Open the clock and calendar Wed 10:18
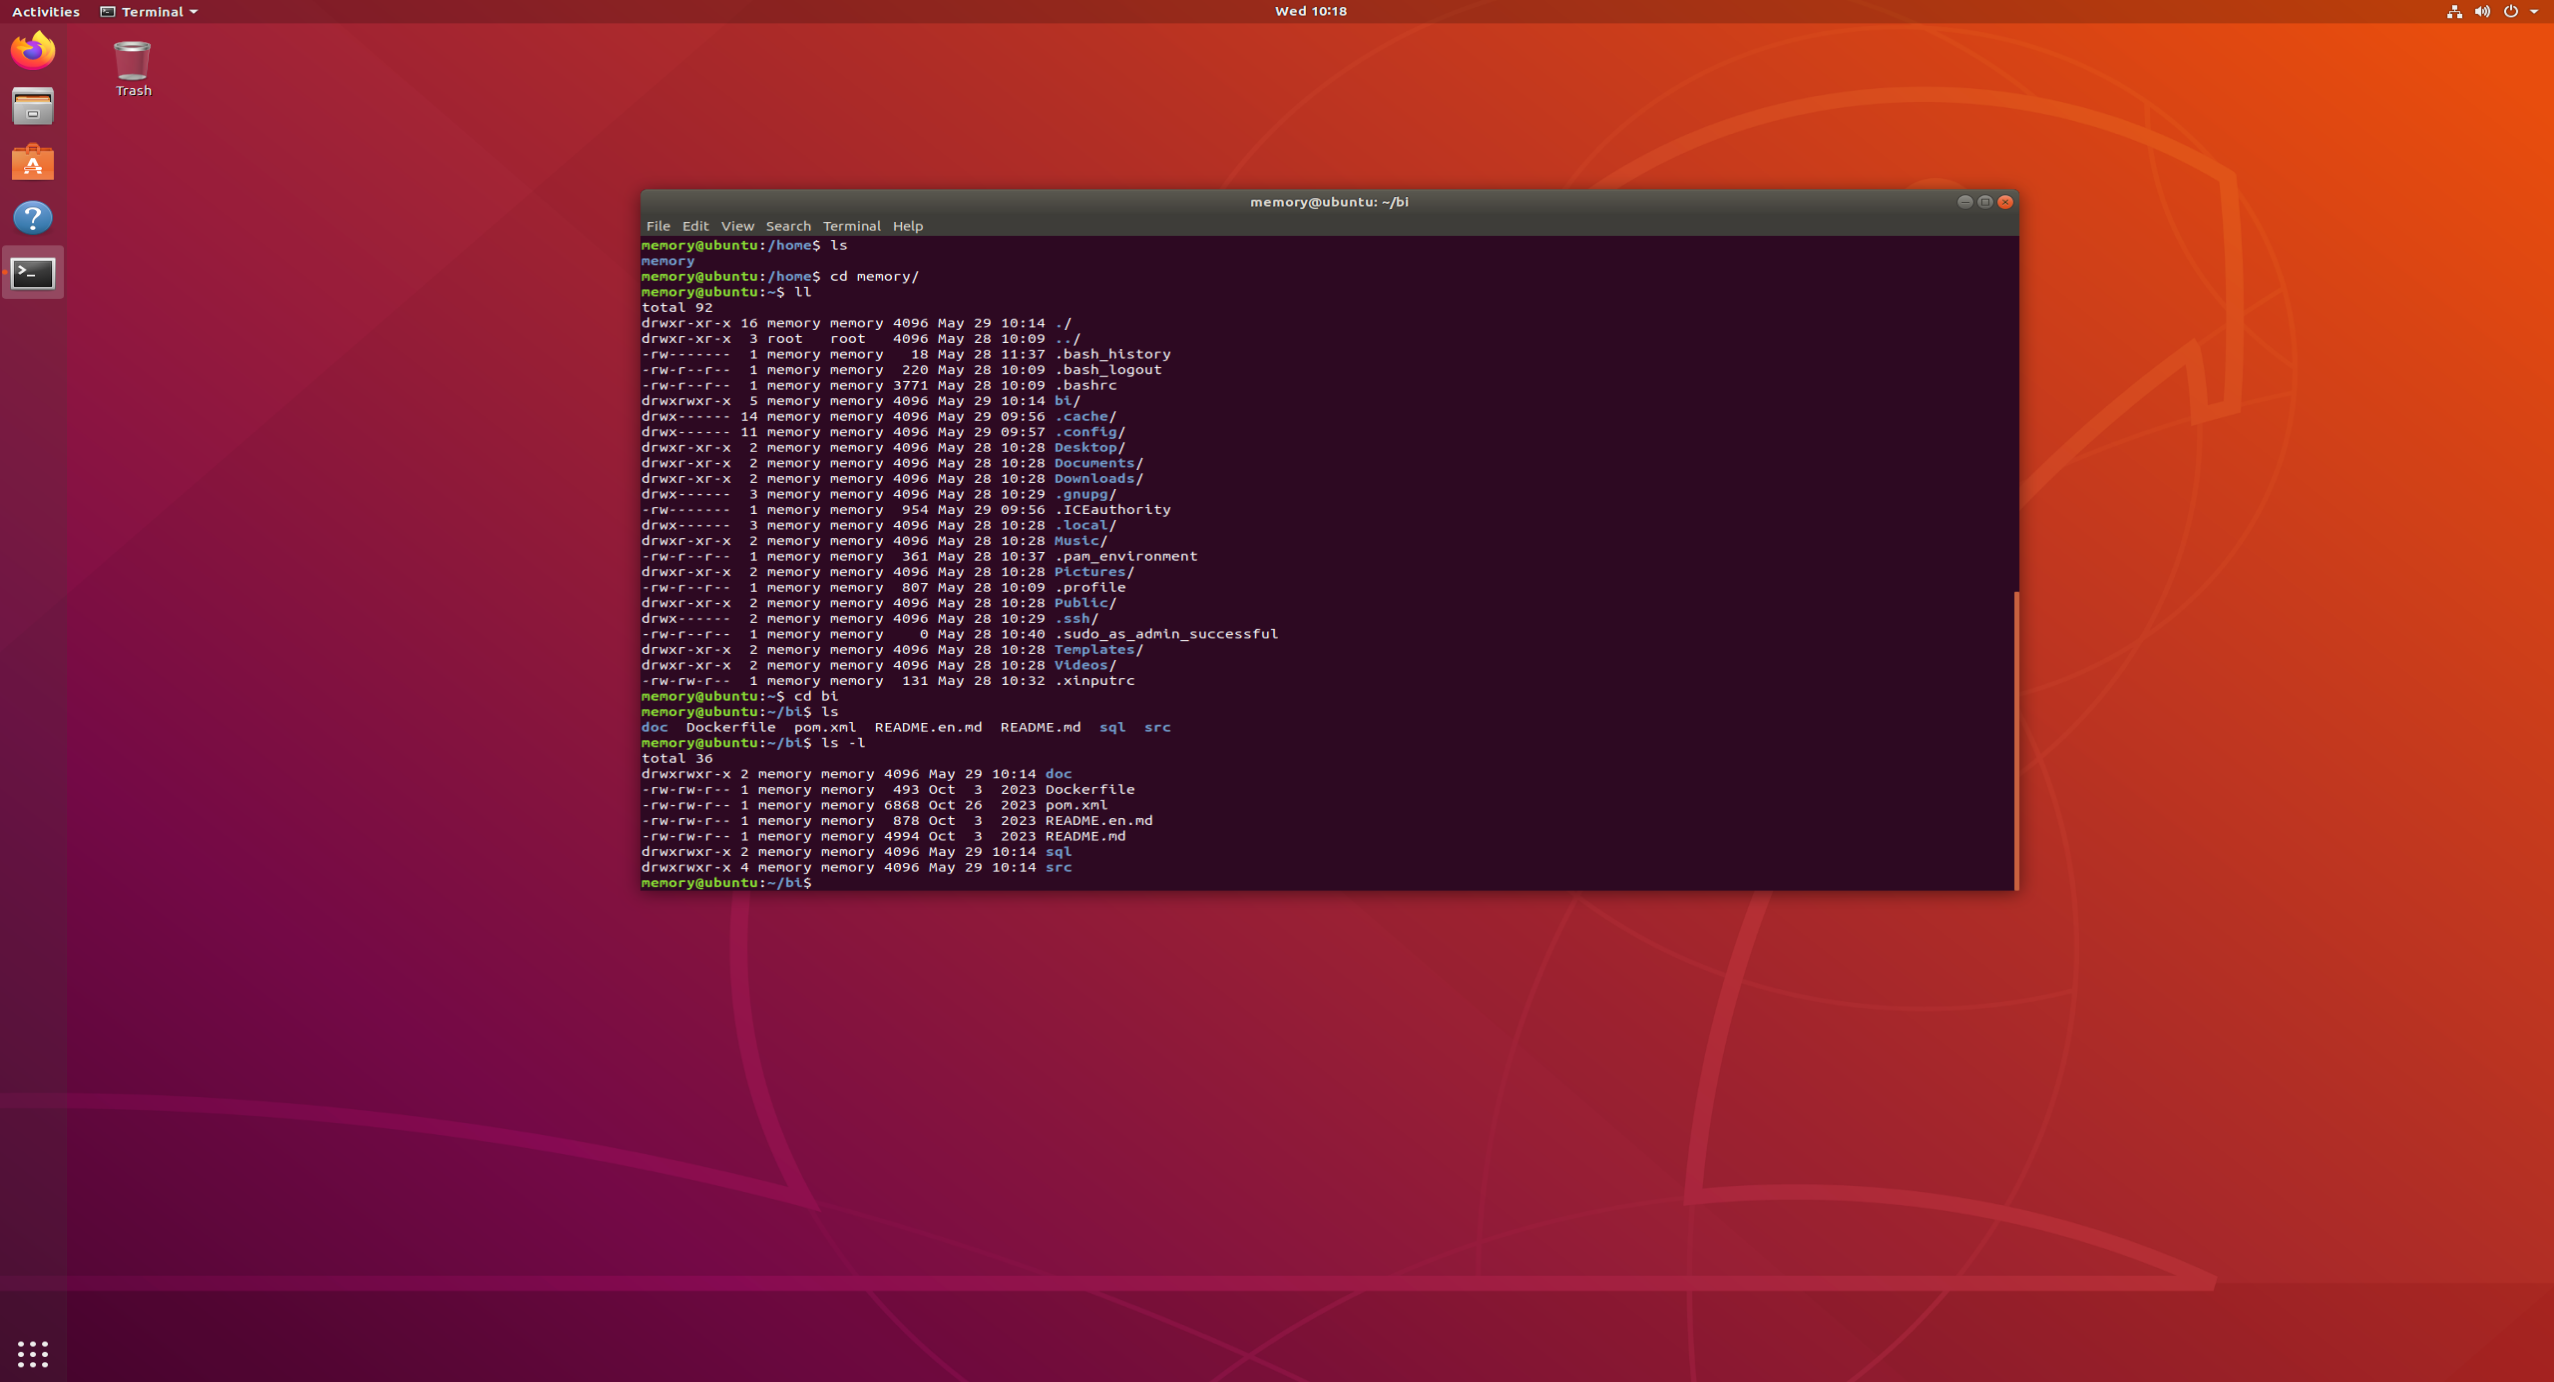The image size is (2554, 1382). 1310,12
